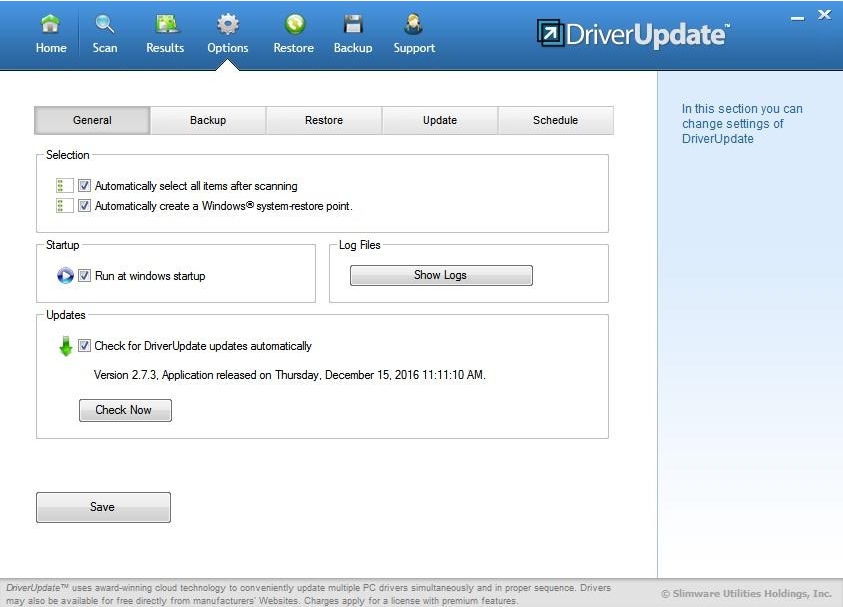843x607 pixels.
Task: Open the driver Backup feature
Action: pyautogui.click(x=352, y=31)
